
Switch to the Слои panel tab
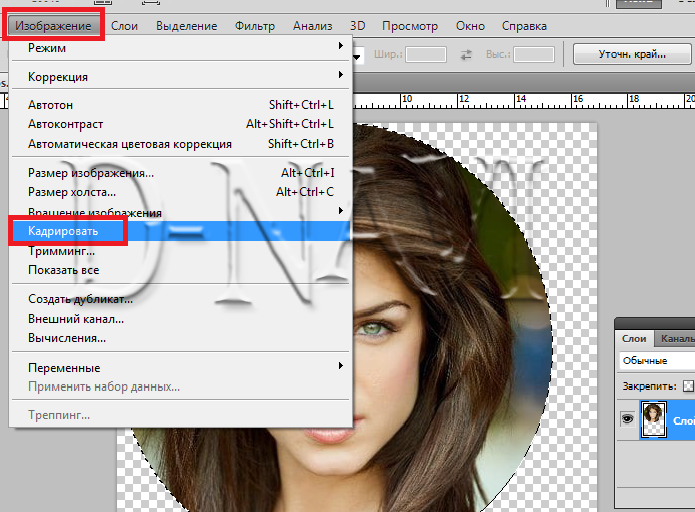click(x=634, y=339)
